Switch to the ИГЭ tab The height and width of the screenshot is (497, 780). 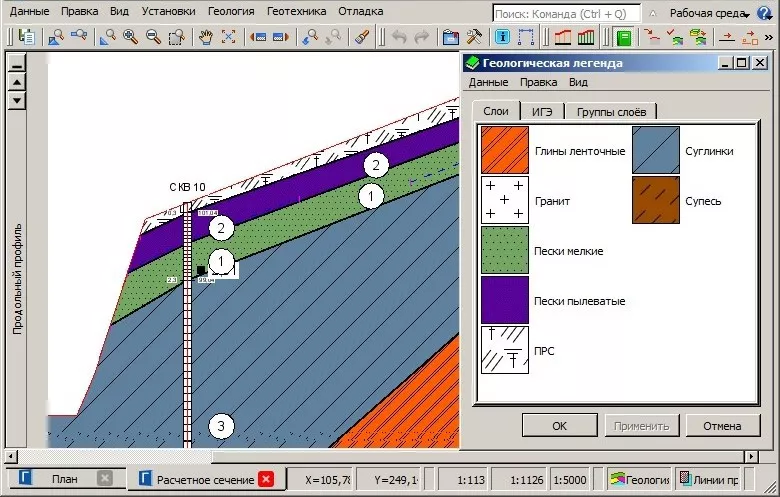542,111
